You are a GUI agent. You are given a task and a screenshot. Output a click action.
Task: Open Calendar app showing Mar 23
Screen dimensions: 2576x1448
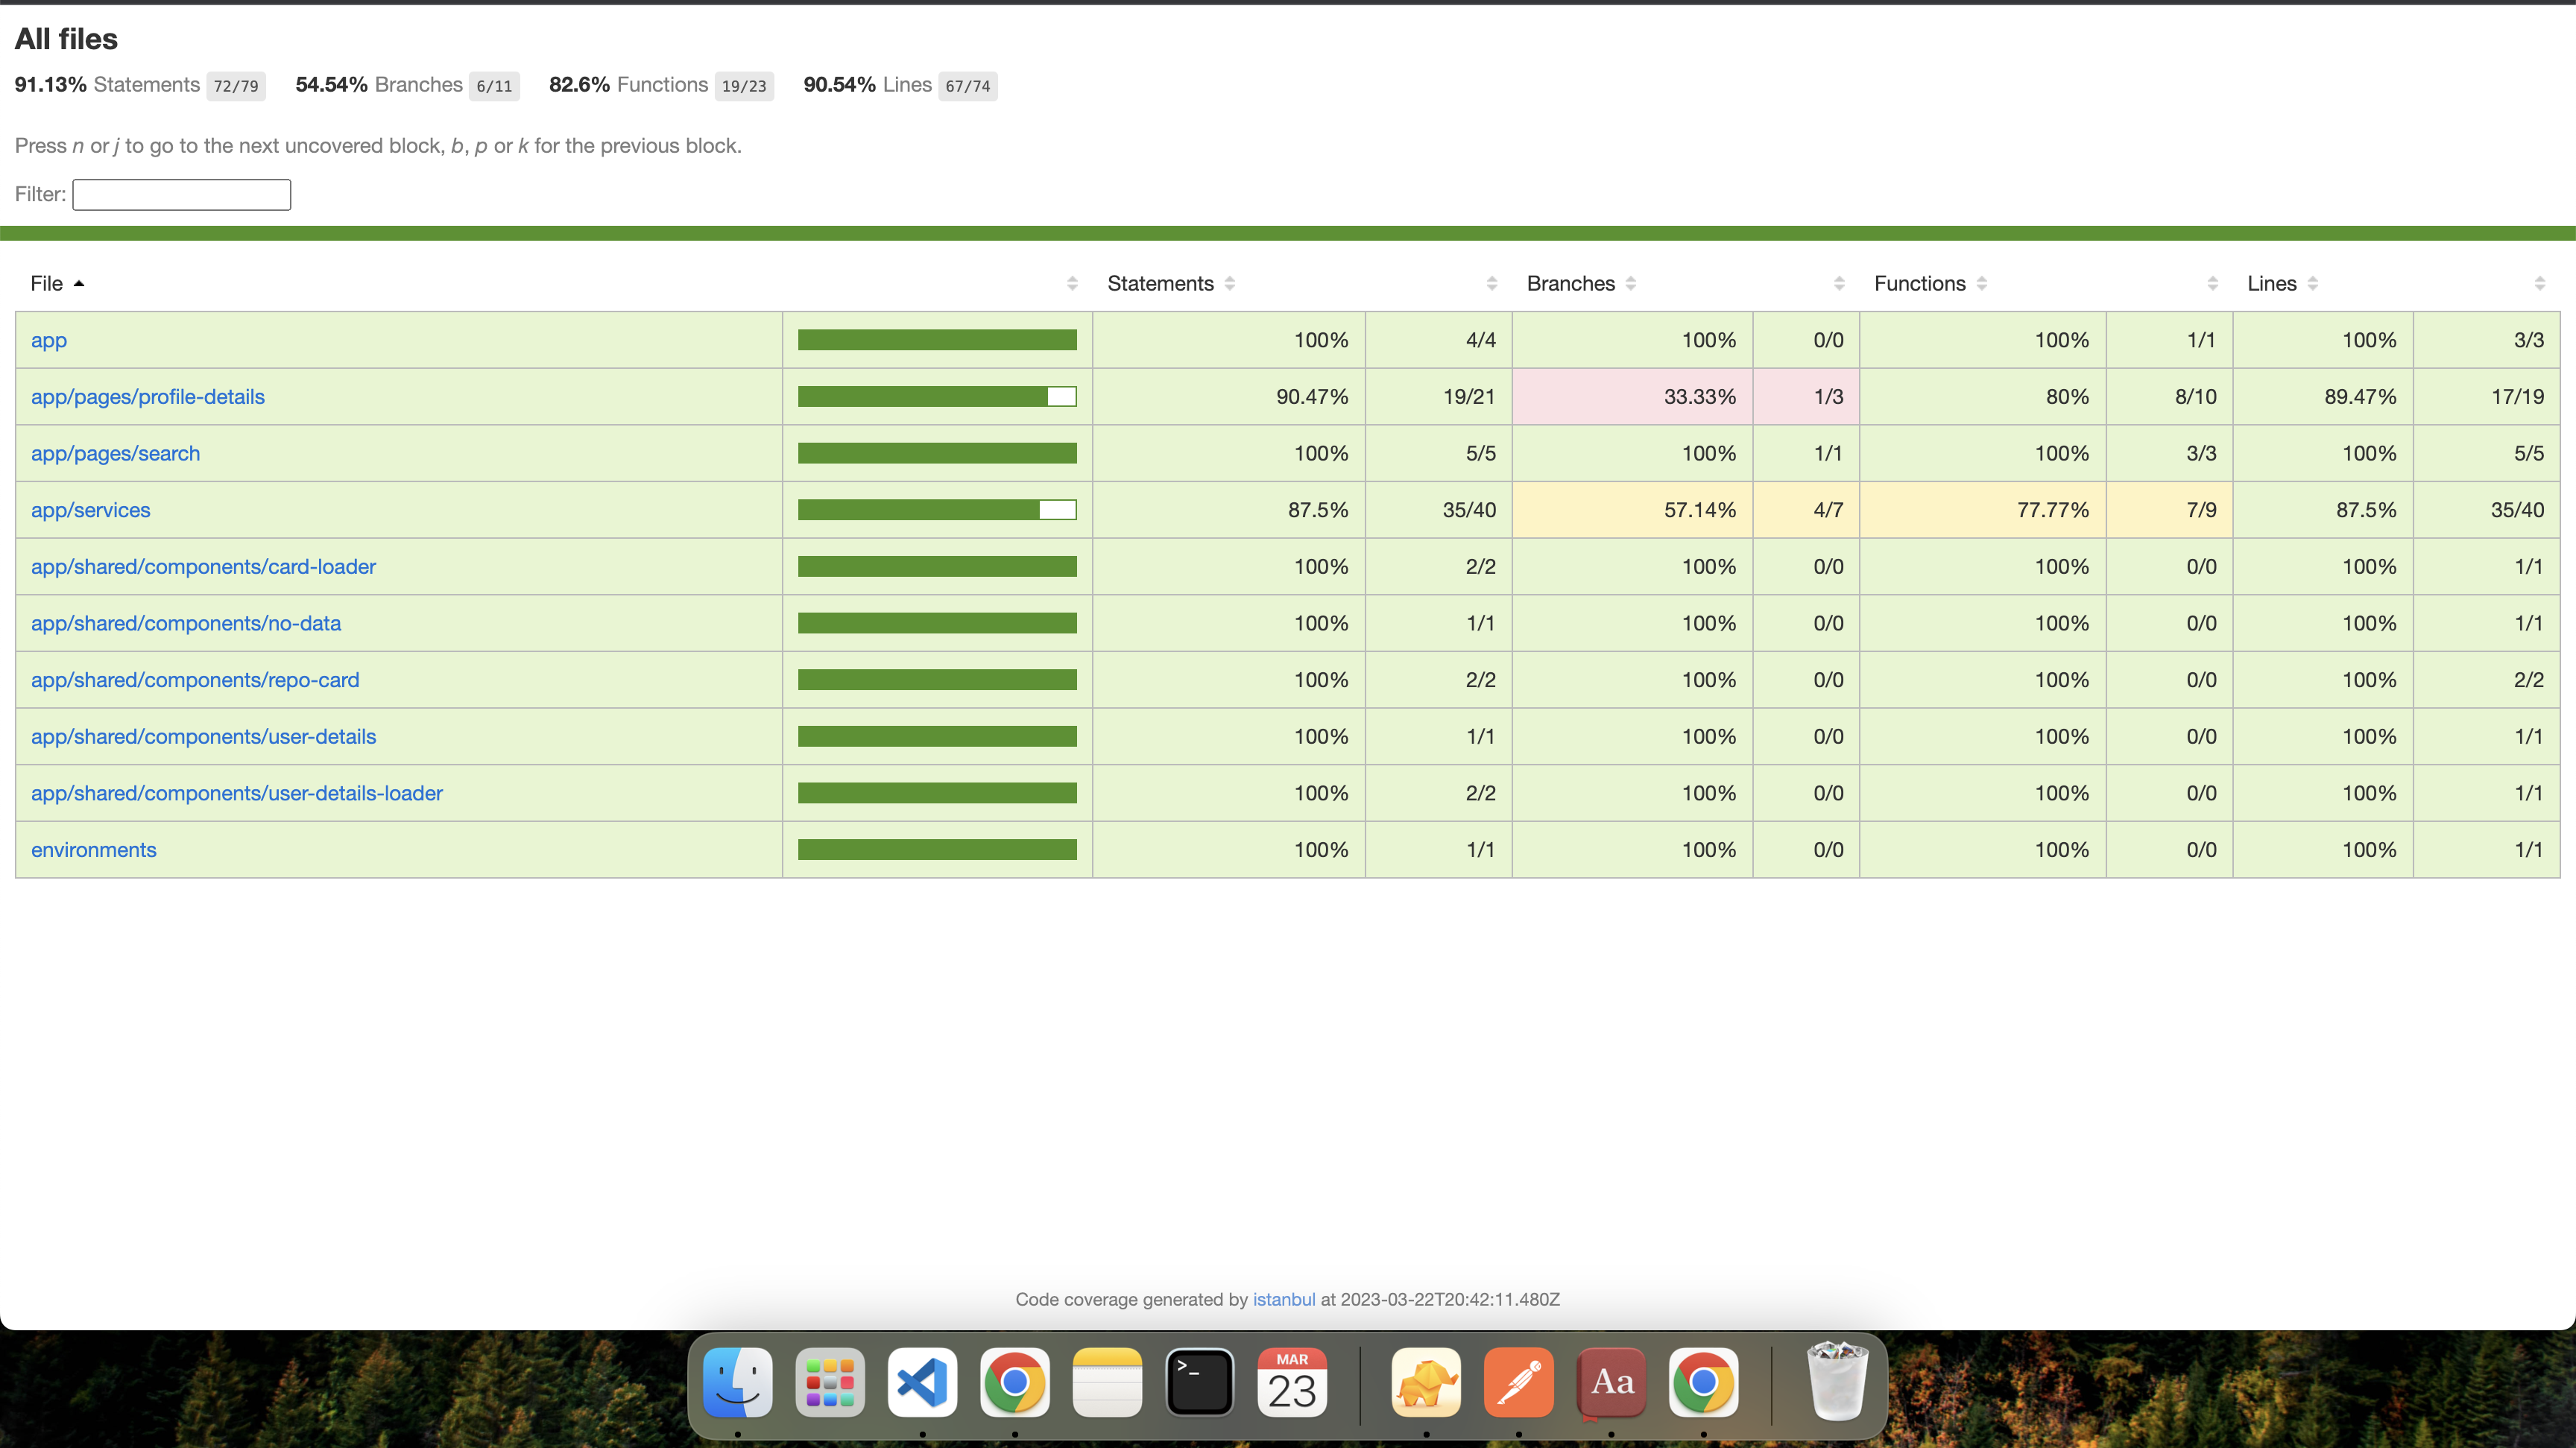[1292, 1382]
